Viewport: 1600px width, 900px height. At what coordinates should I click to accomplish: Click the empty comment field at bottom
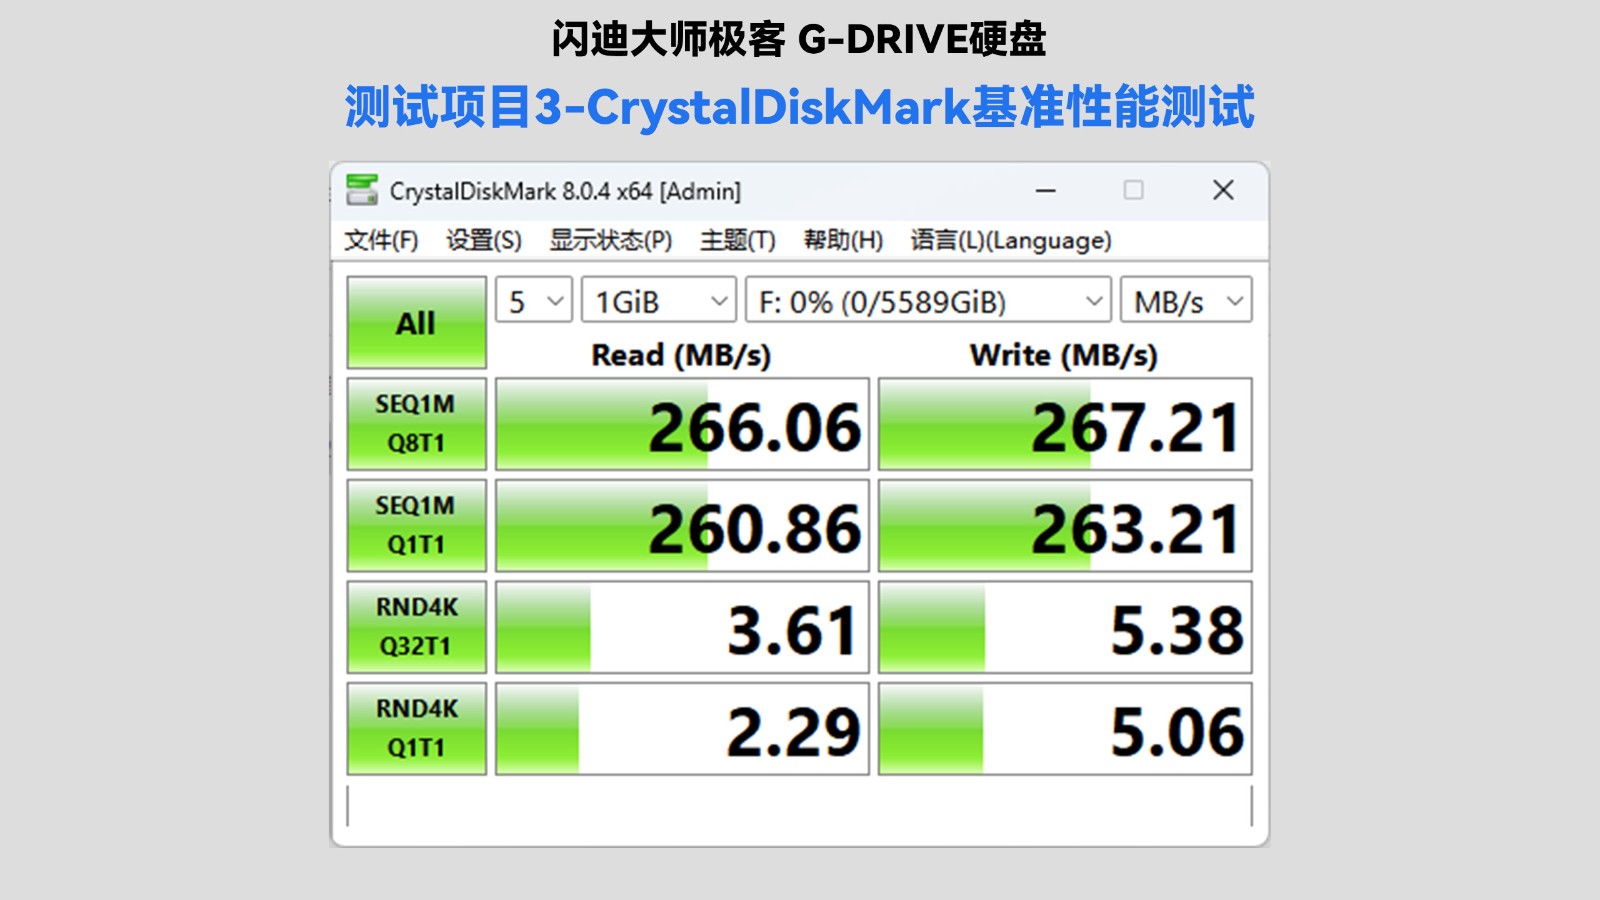(799, 806)
